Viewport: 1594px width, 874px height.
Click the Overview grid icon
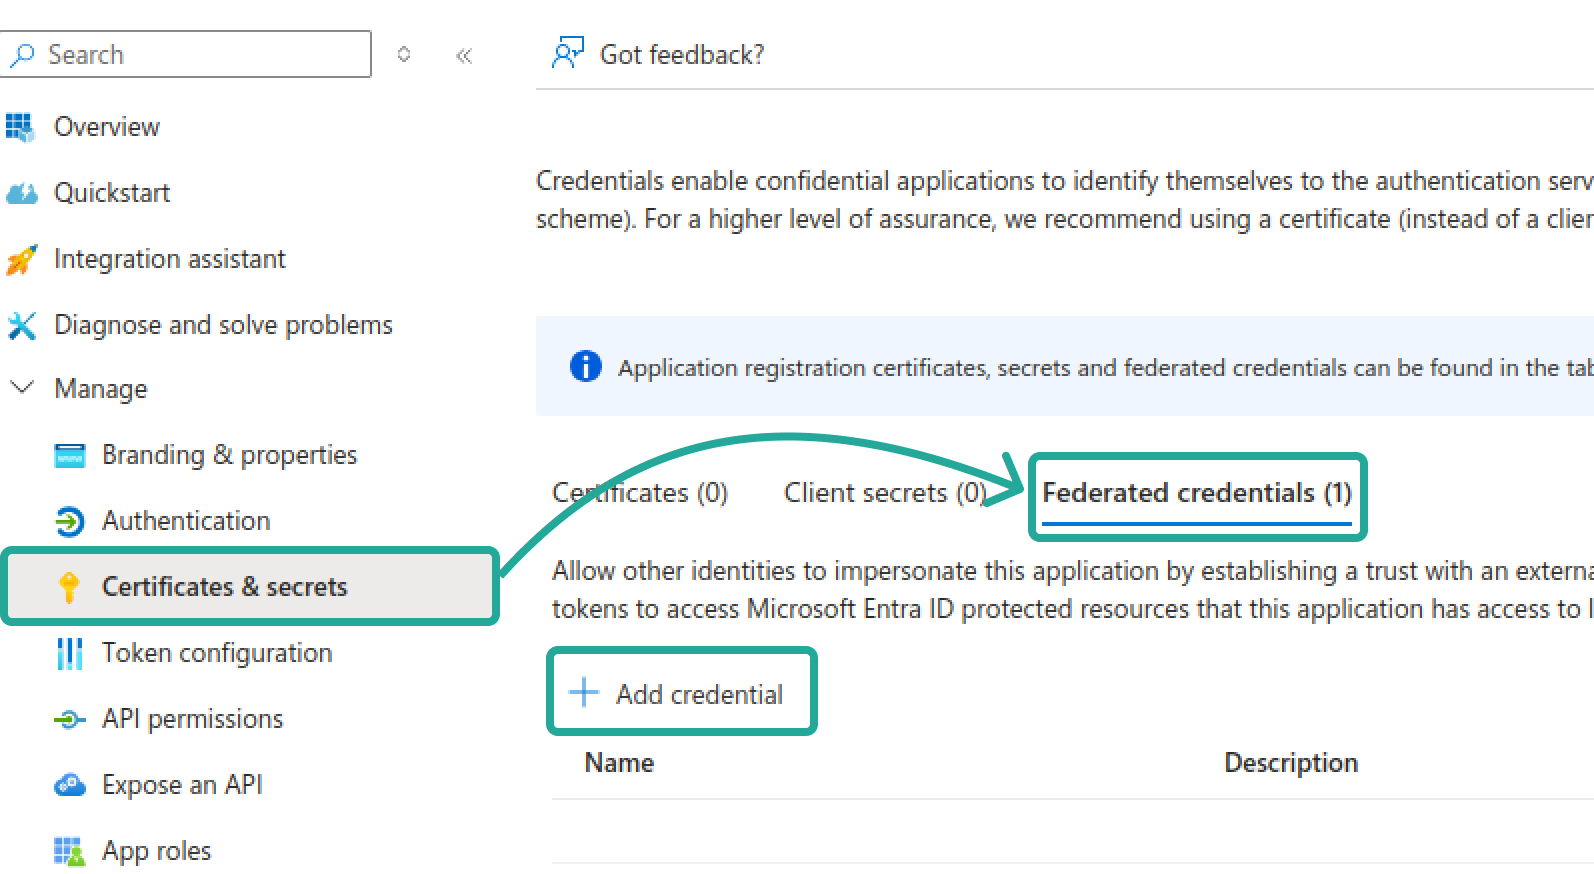pos(20,127)
